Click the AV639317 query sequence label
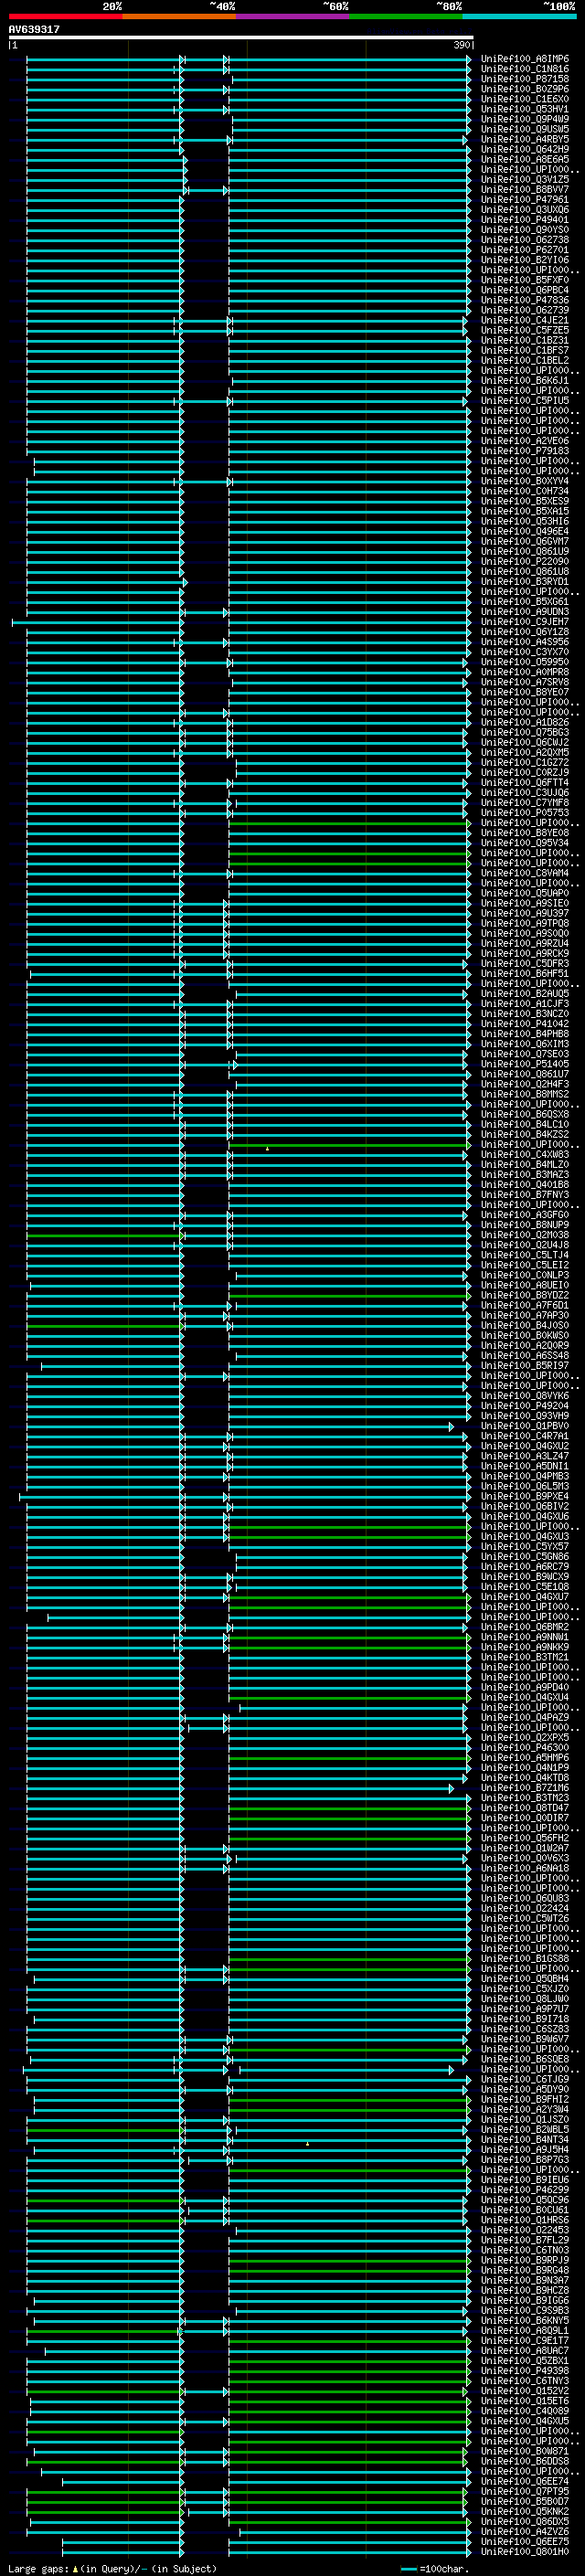 [x=34, y=29]
